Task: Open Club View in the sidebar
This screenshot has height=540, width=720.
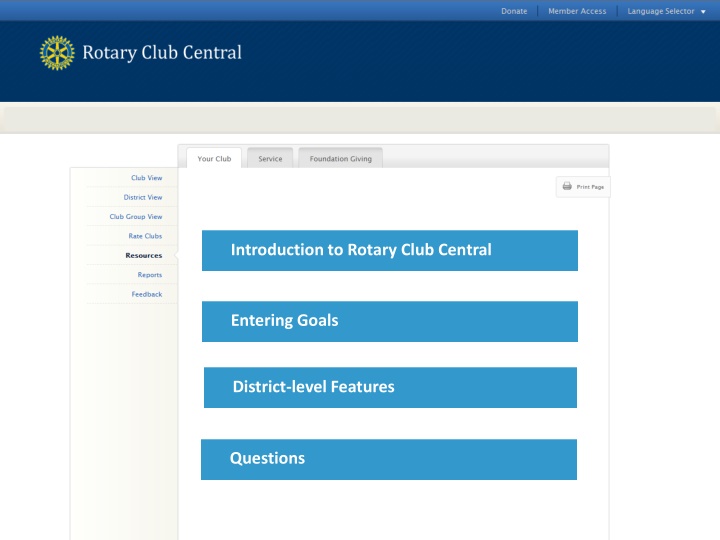Action: pyautogui.click(x=146, y=178)
